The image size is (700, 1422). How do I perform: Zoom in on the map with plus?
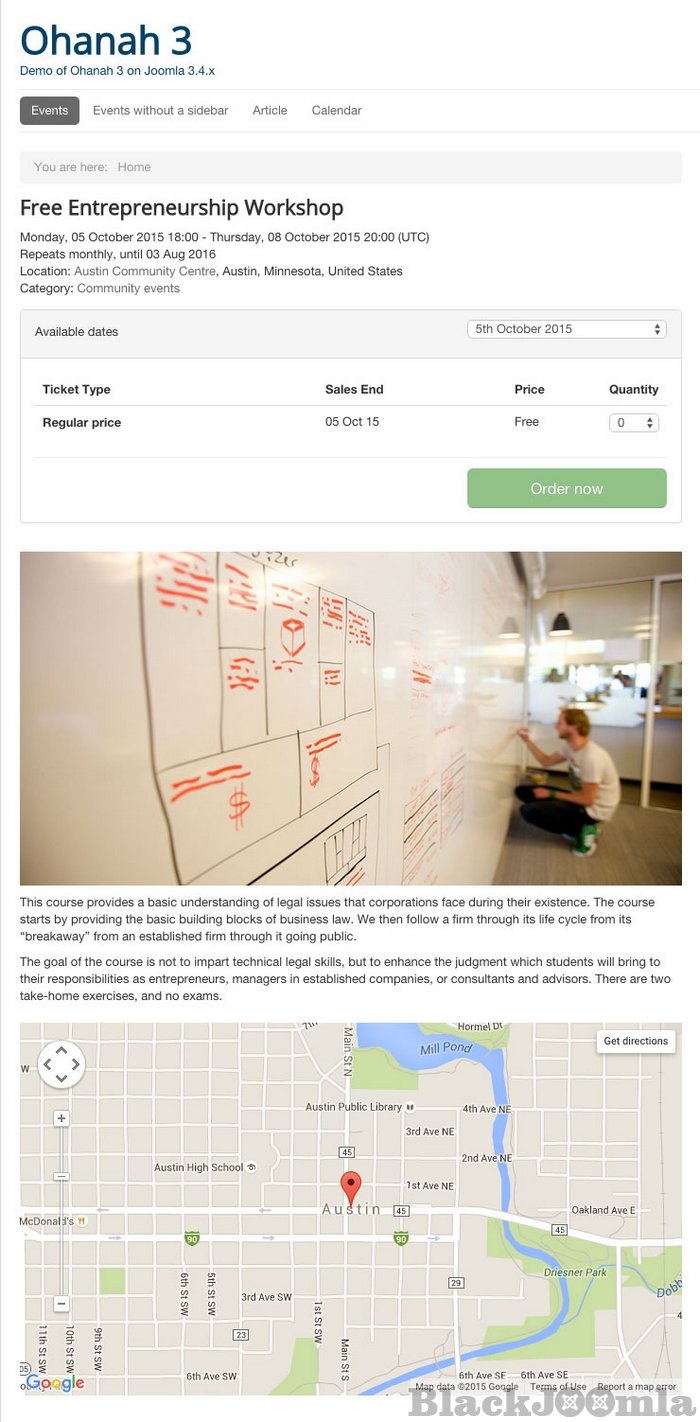61,1118
